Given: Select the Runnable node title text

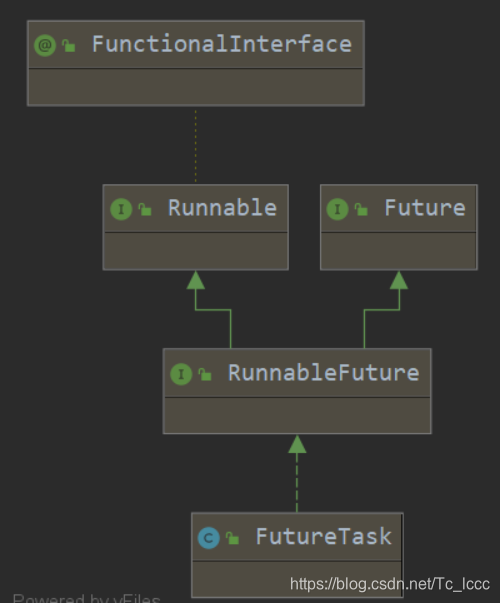Looking at the screenshot, I should [222, 208].
